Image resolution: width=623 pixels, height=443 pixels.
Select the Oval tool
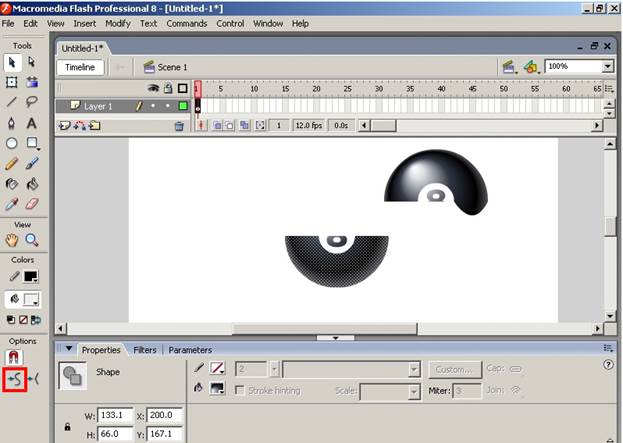coord(12,143)
